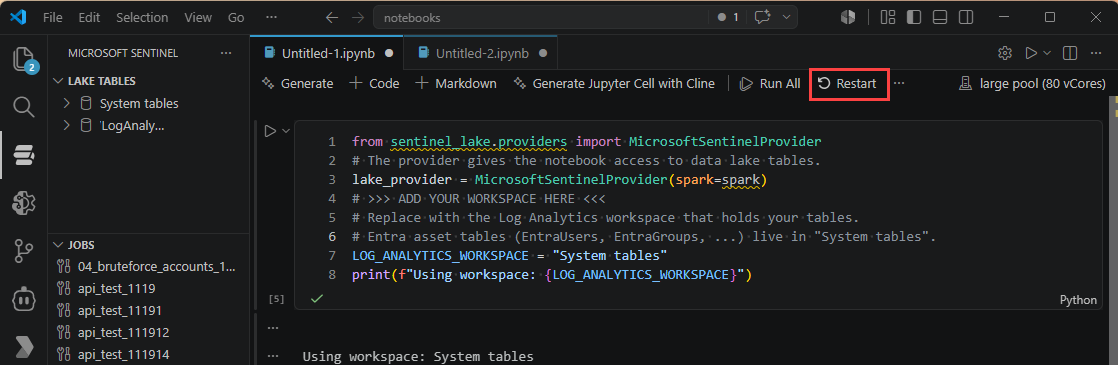Open the Source Control view icon
Screen dimensions: 1118x365
pos(24,251)
